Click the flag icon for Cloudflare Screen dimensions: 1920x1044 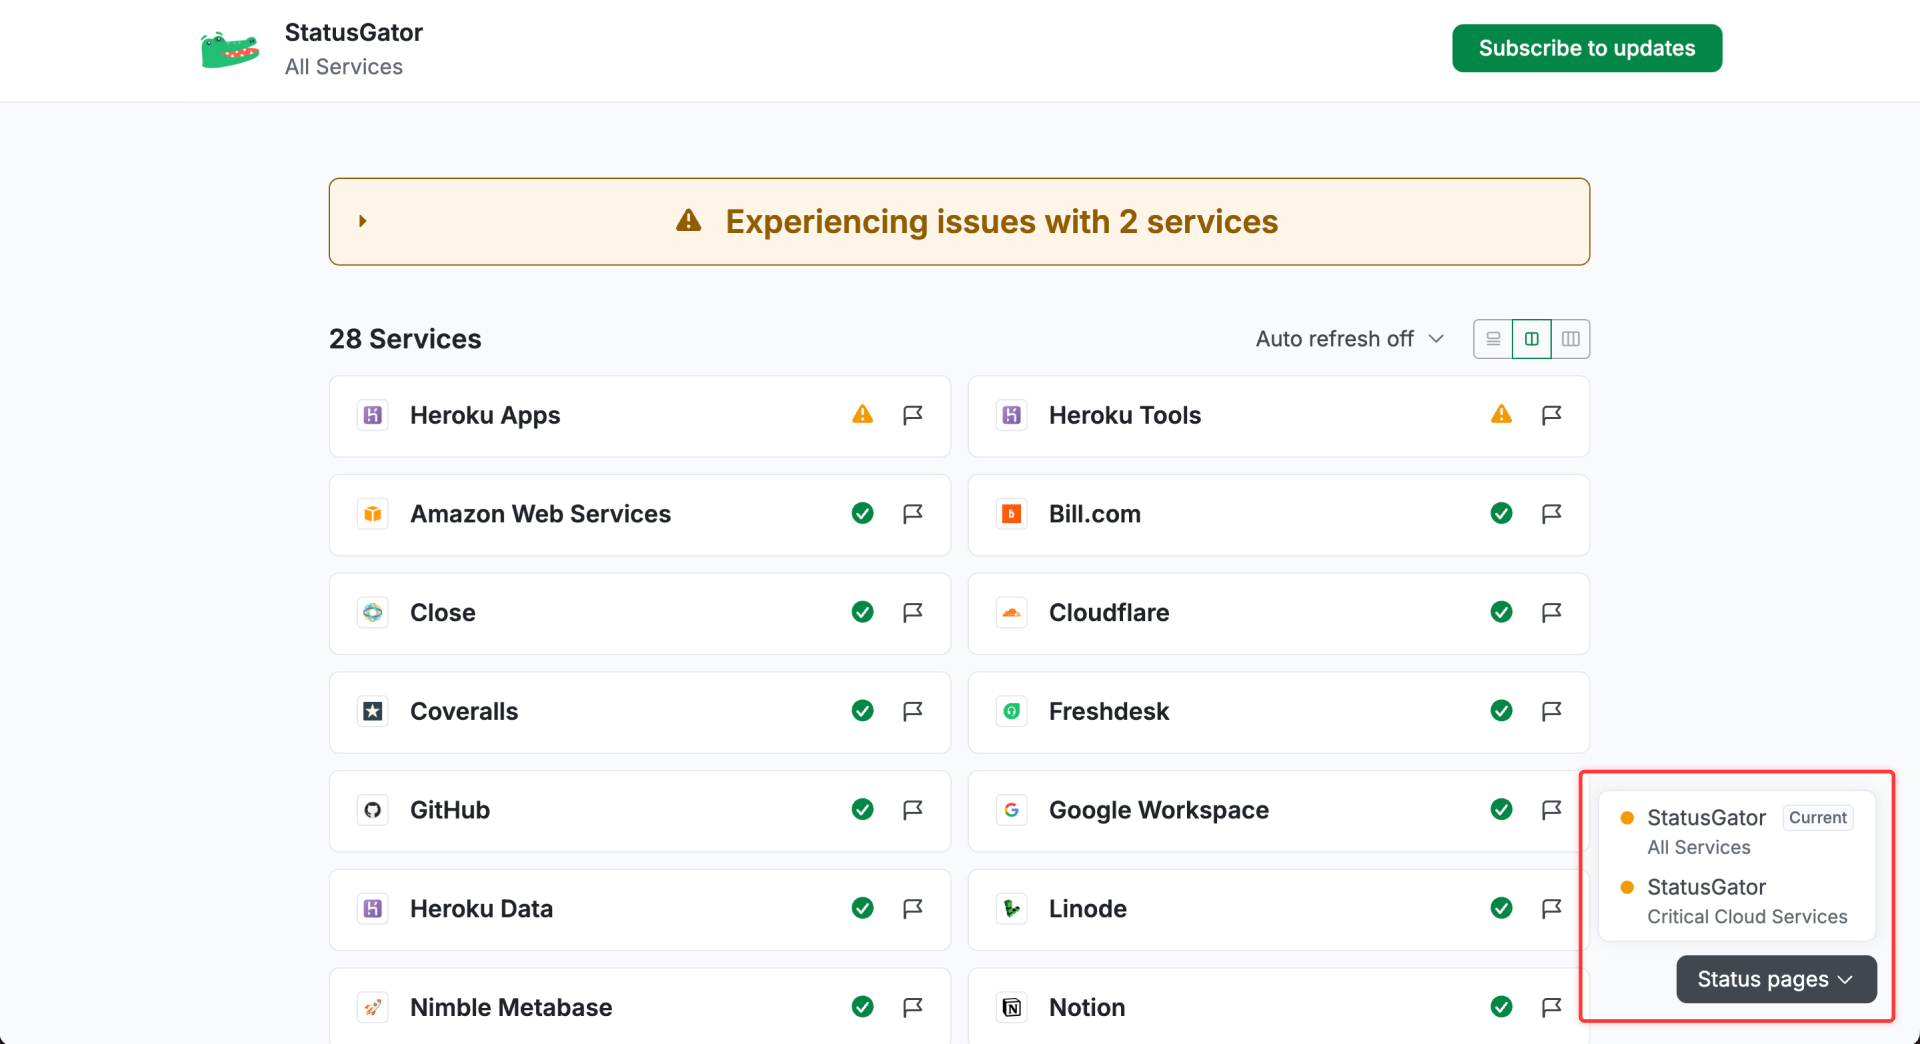coord(1551,612)
